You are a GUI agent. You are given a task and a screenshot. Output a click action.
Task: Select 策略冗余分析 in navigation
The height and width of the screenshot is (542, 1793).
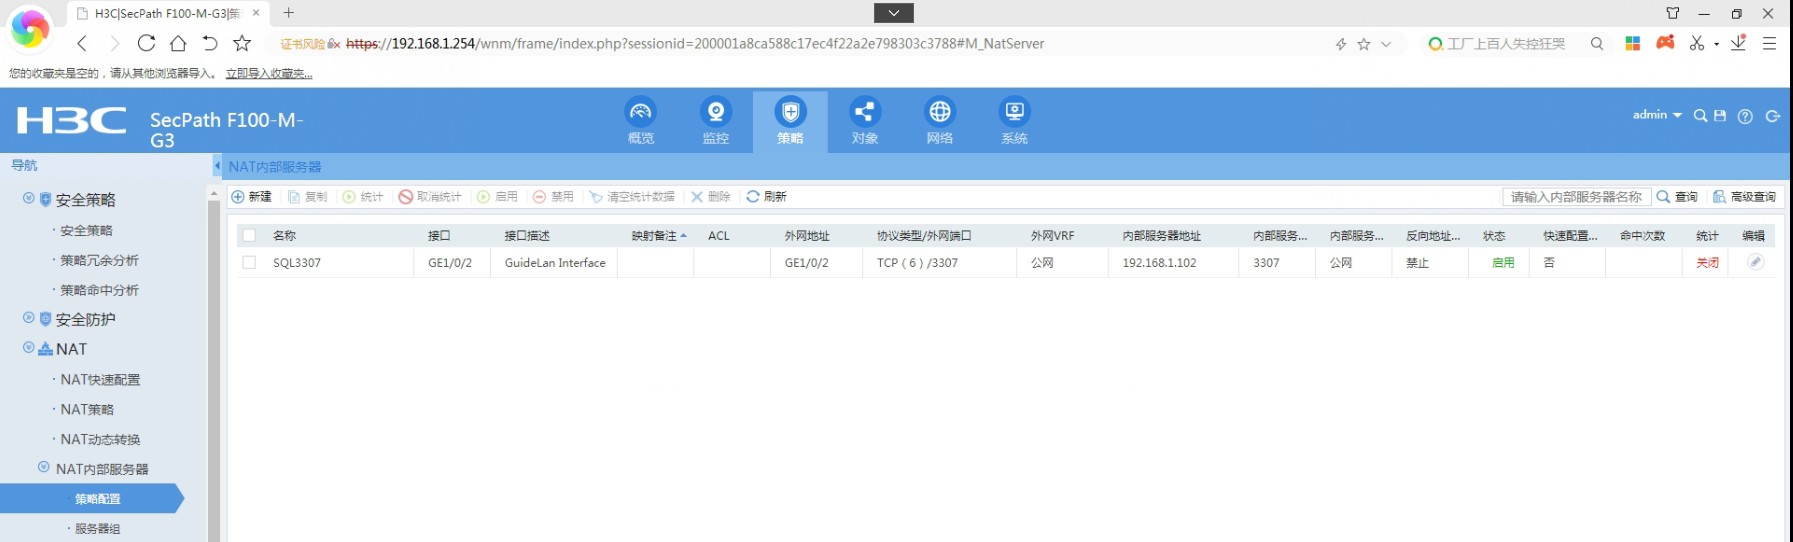coord(99,260)
